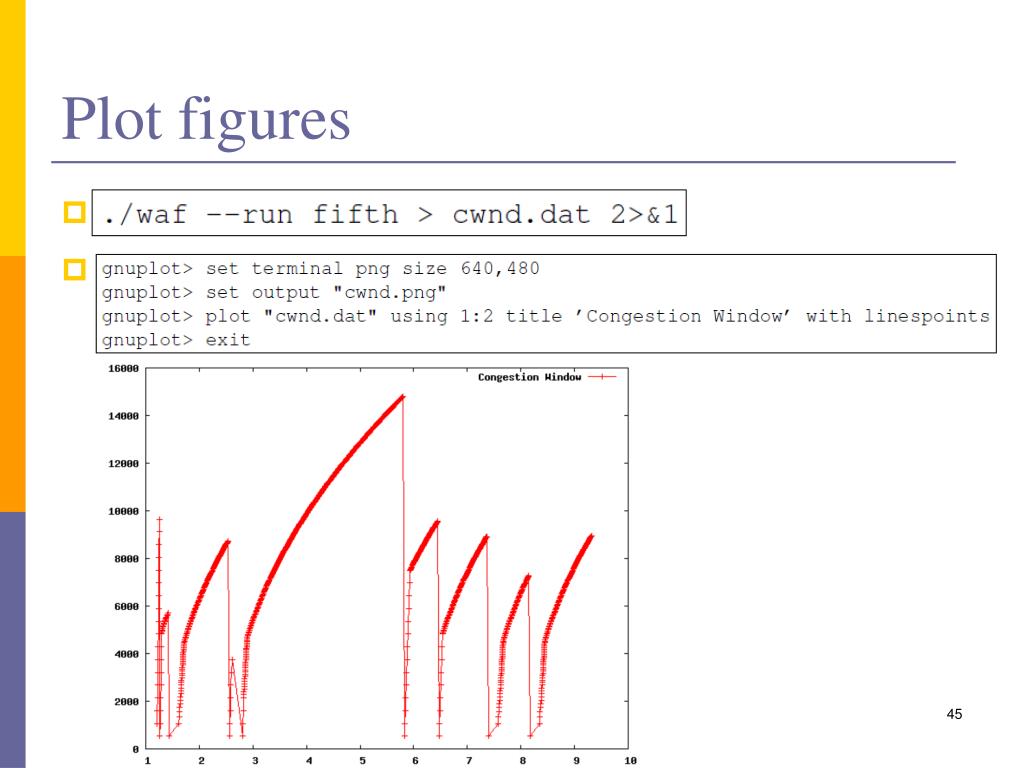Viewport: 1024px width, 768px height.
Task: Click the yellow bullet beside the waf command
Action: point(74,212)
